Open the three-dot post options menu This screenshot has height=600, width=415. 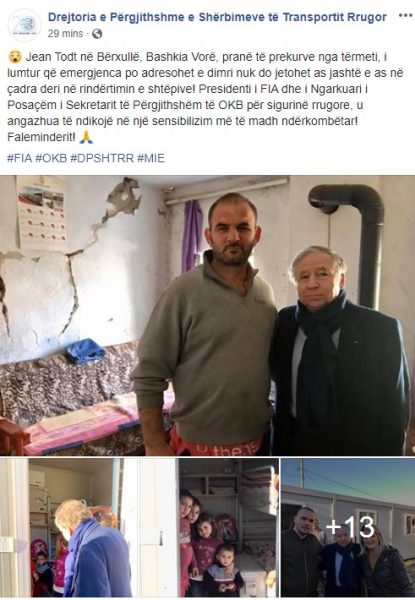405,16
